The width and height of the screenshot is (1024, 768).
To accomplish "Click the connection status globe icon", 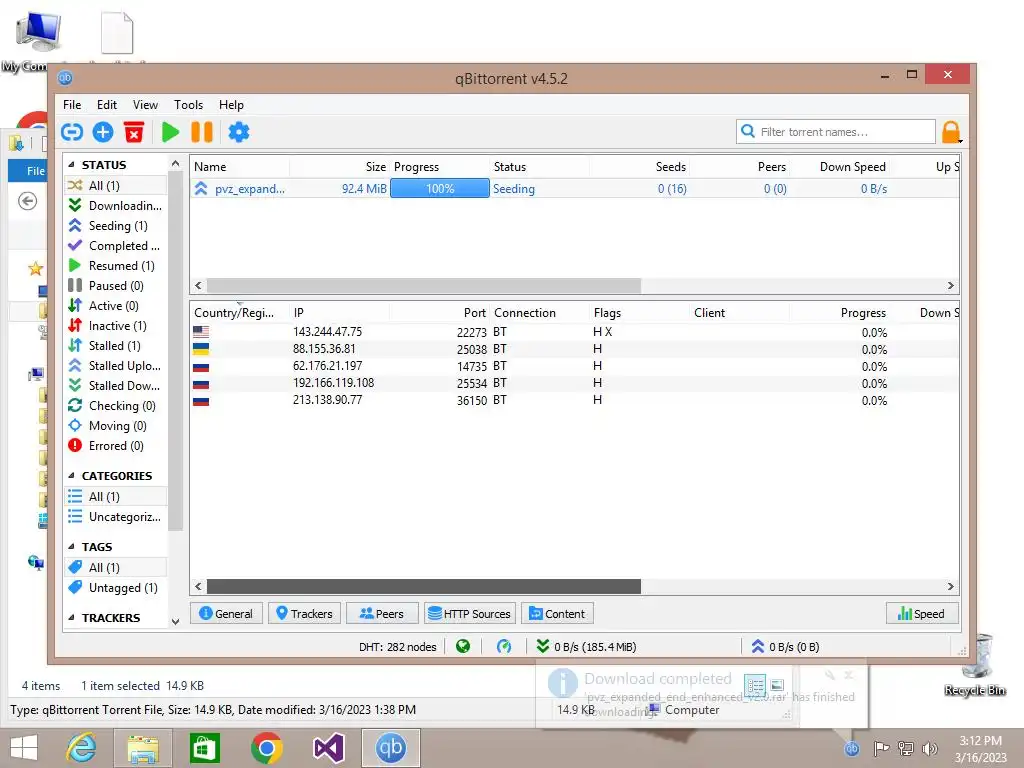I will click(463, 647).
